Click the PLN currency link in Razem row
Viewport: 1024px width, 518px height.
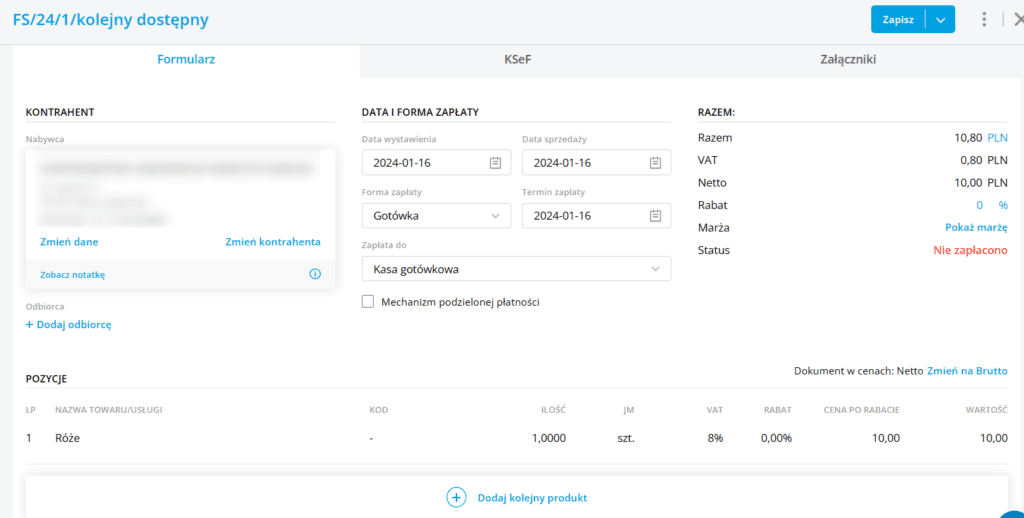coord(997,138)
